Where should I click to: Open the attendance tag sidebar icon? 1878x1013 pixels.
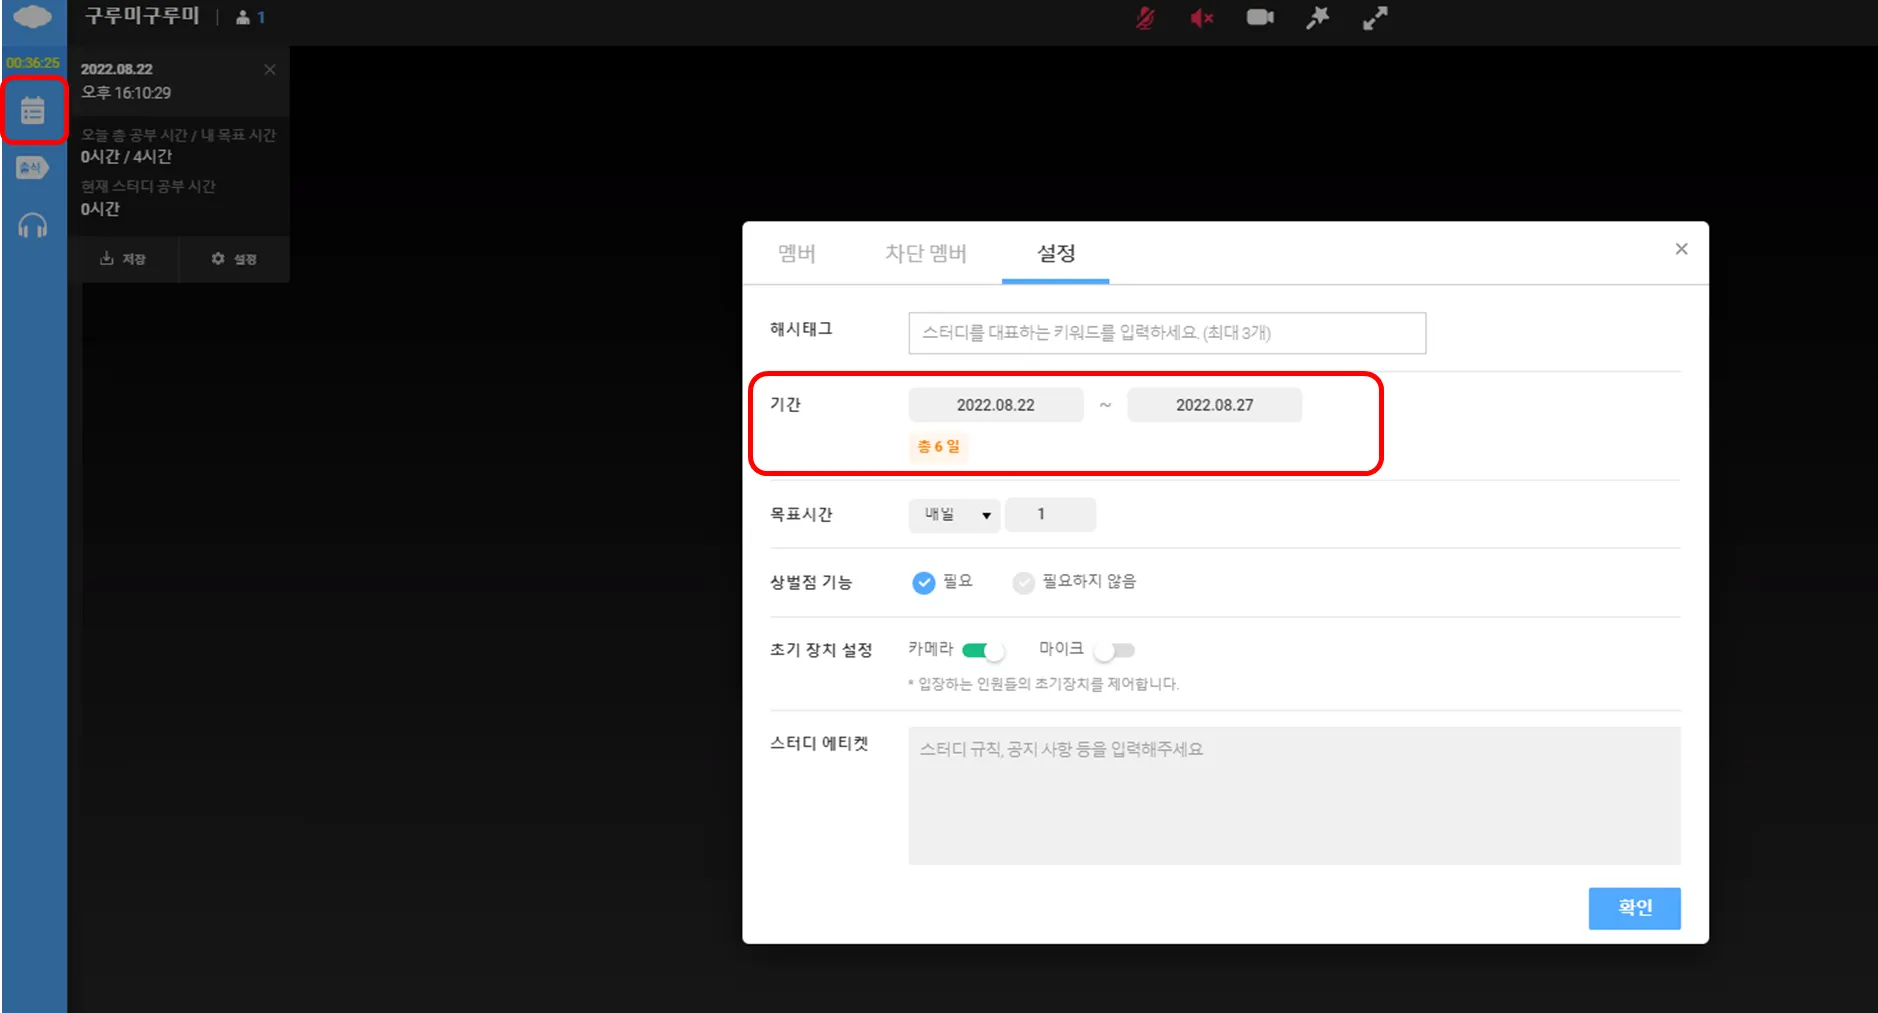coord(33,168)
